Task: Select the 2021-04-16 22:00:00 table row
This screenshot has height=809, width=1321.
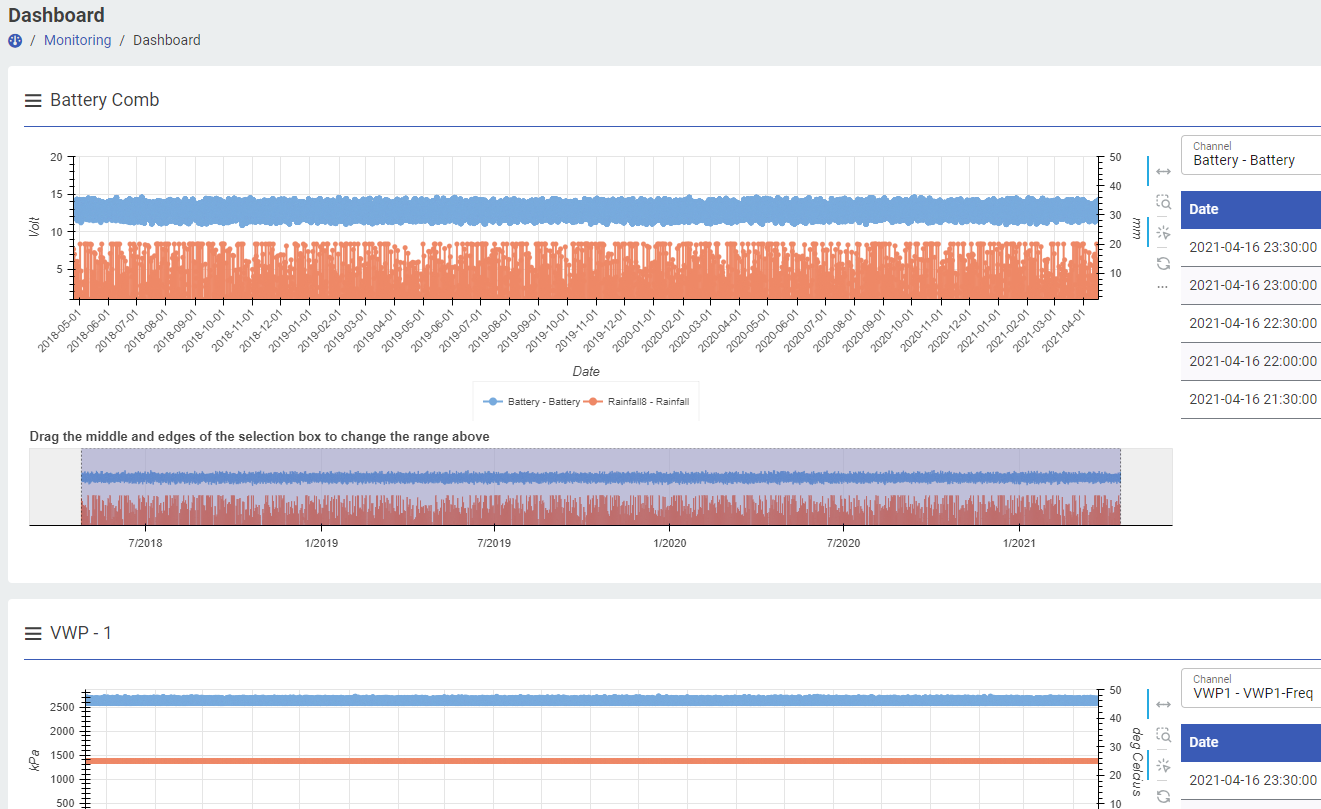Action: [1252, 361]
